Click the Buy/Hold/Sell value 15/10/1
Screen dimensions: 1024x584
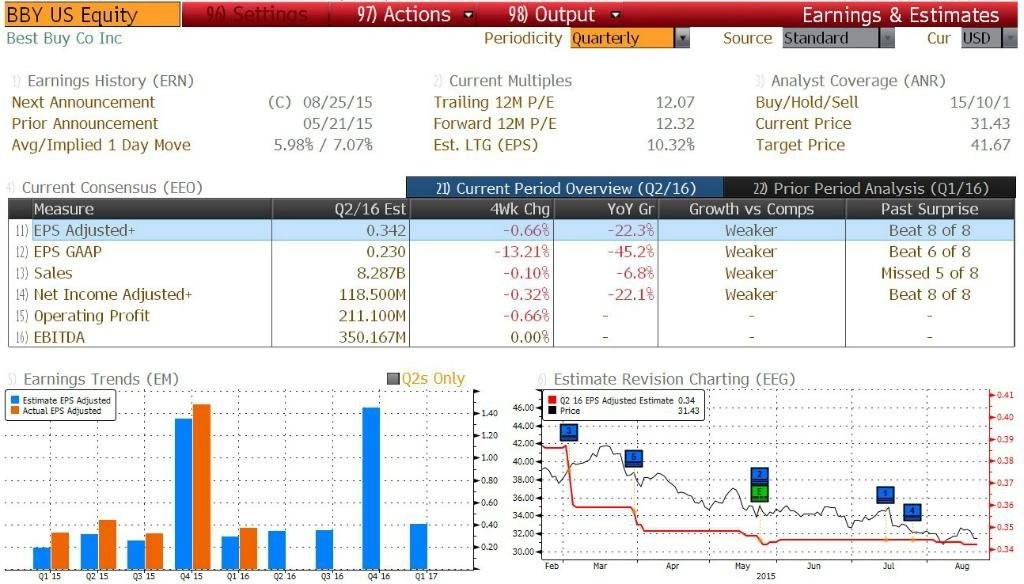(980, 103)
